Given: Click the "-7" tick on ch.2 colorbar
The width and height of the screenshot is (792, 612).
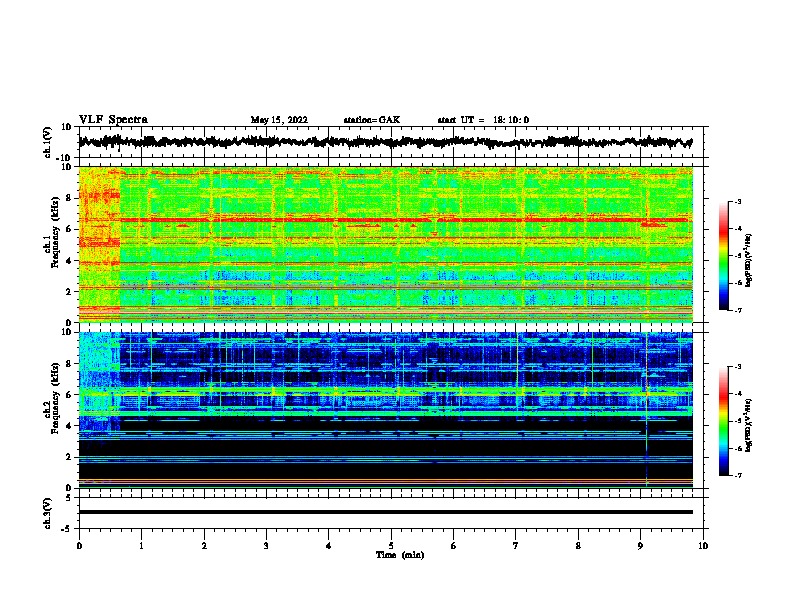Looking at the screenshot, I should pos(737,475).
